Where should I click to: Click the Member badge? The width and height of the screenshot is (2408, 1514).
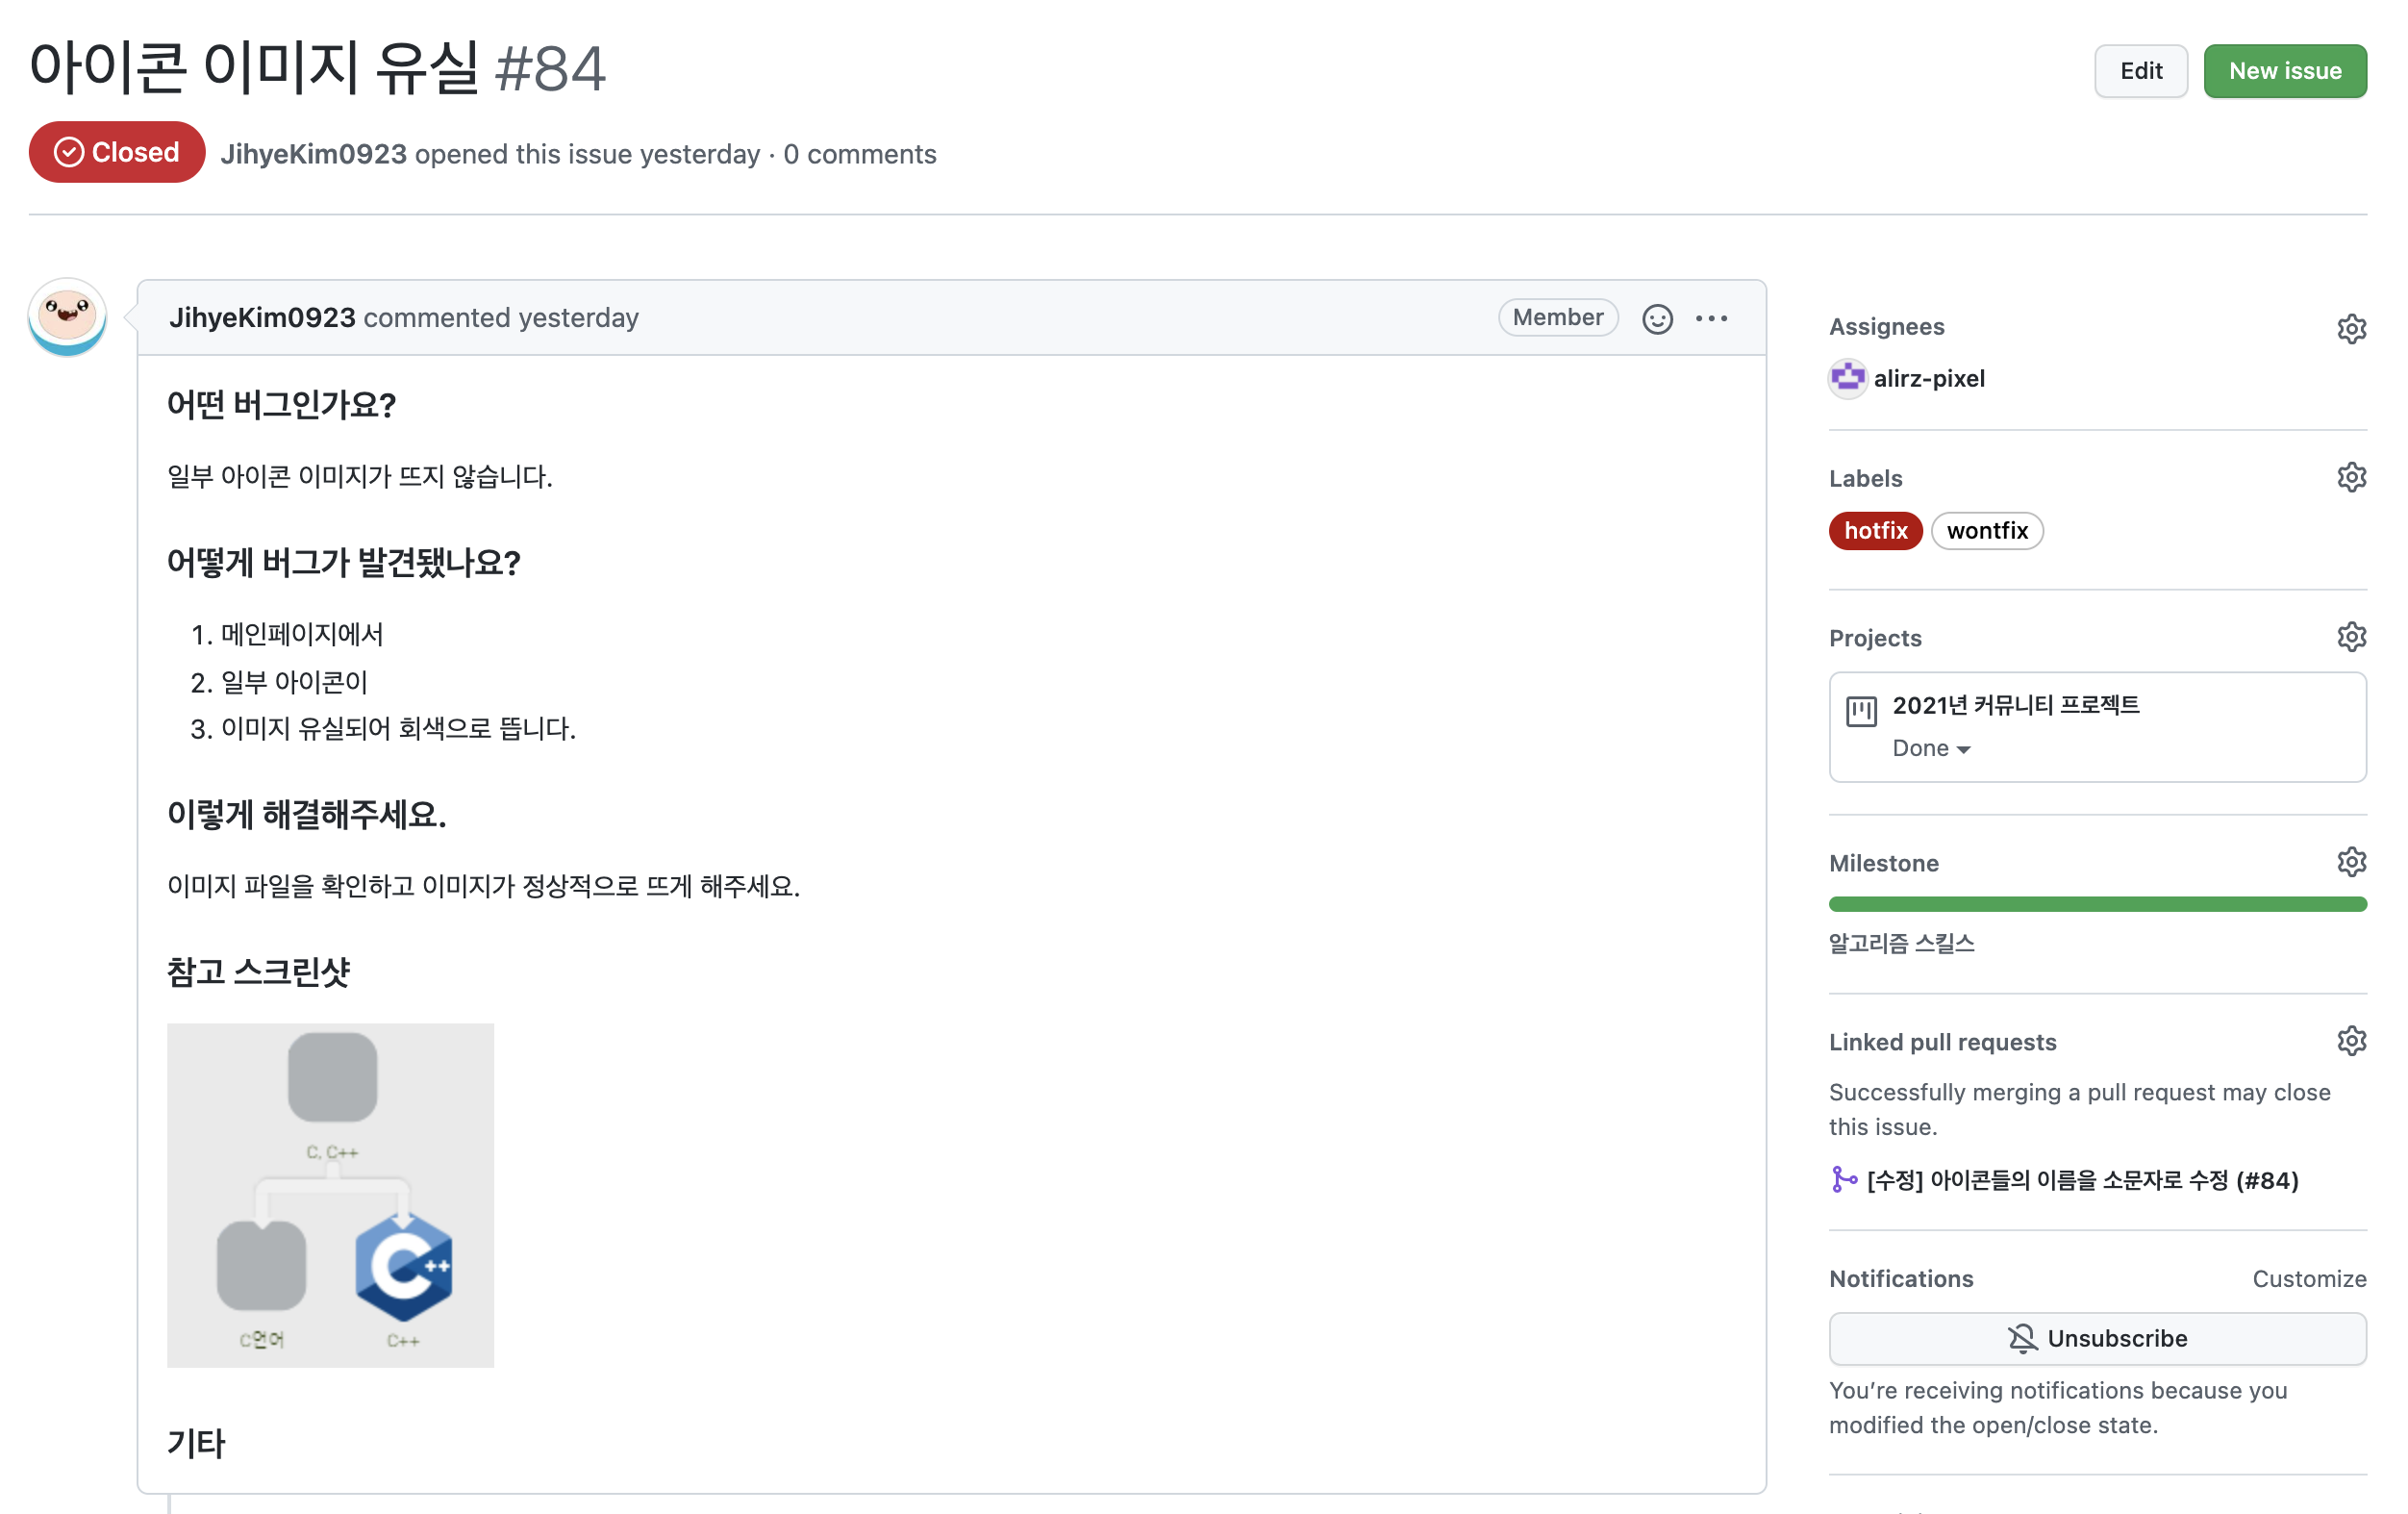[1557, 318]
